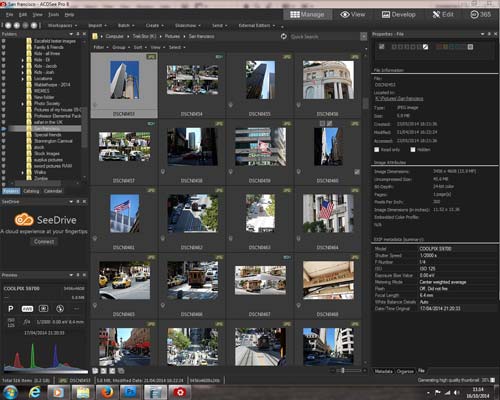Open Edit mode
This screenshot has width=500, height=400.
click(443, 15)
